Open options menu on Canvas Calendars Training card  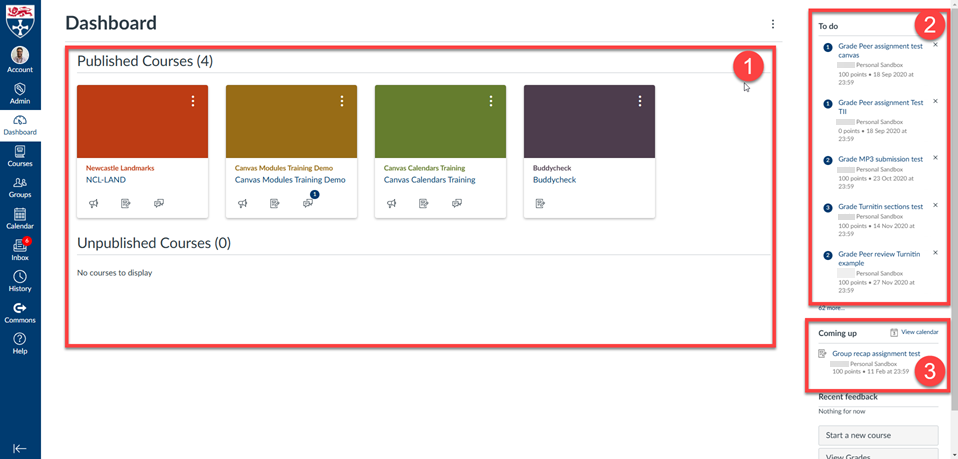[x=491, y=101]
